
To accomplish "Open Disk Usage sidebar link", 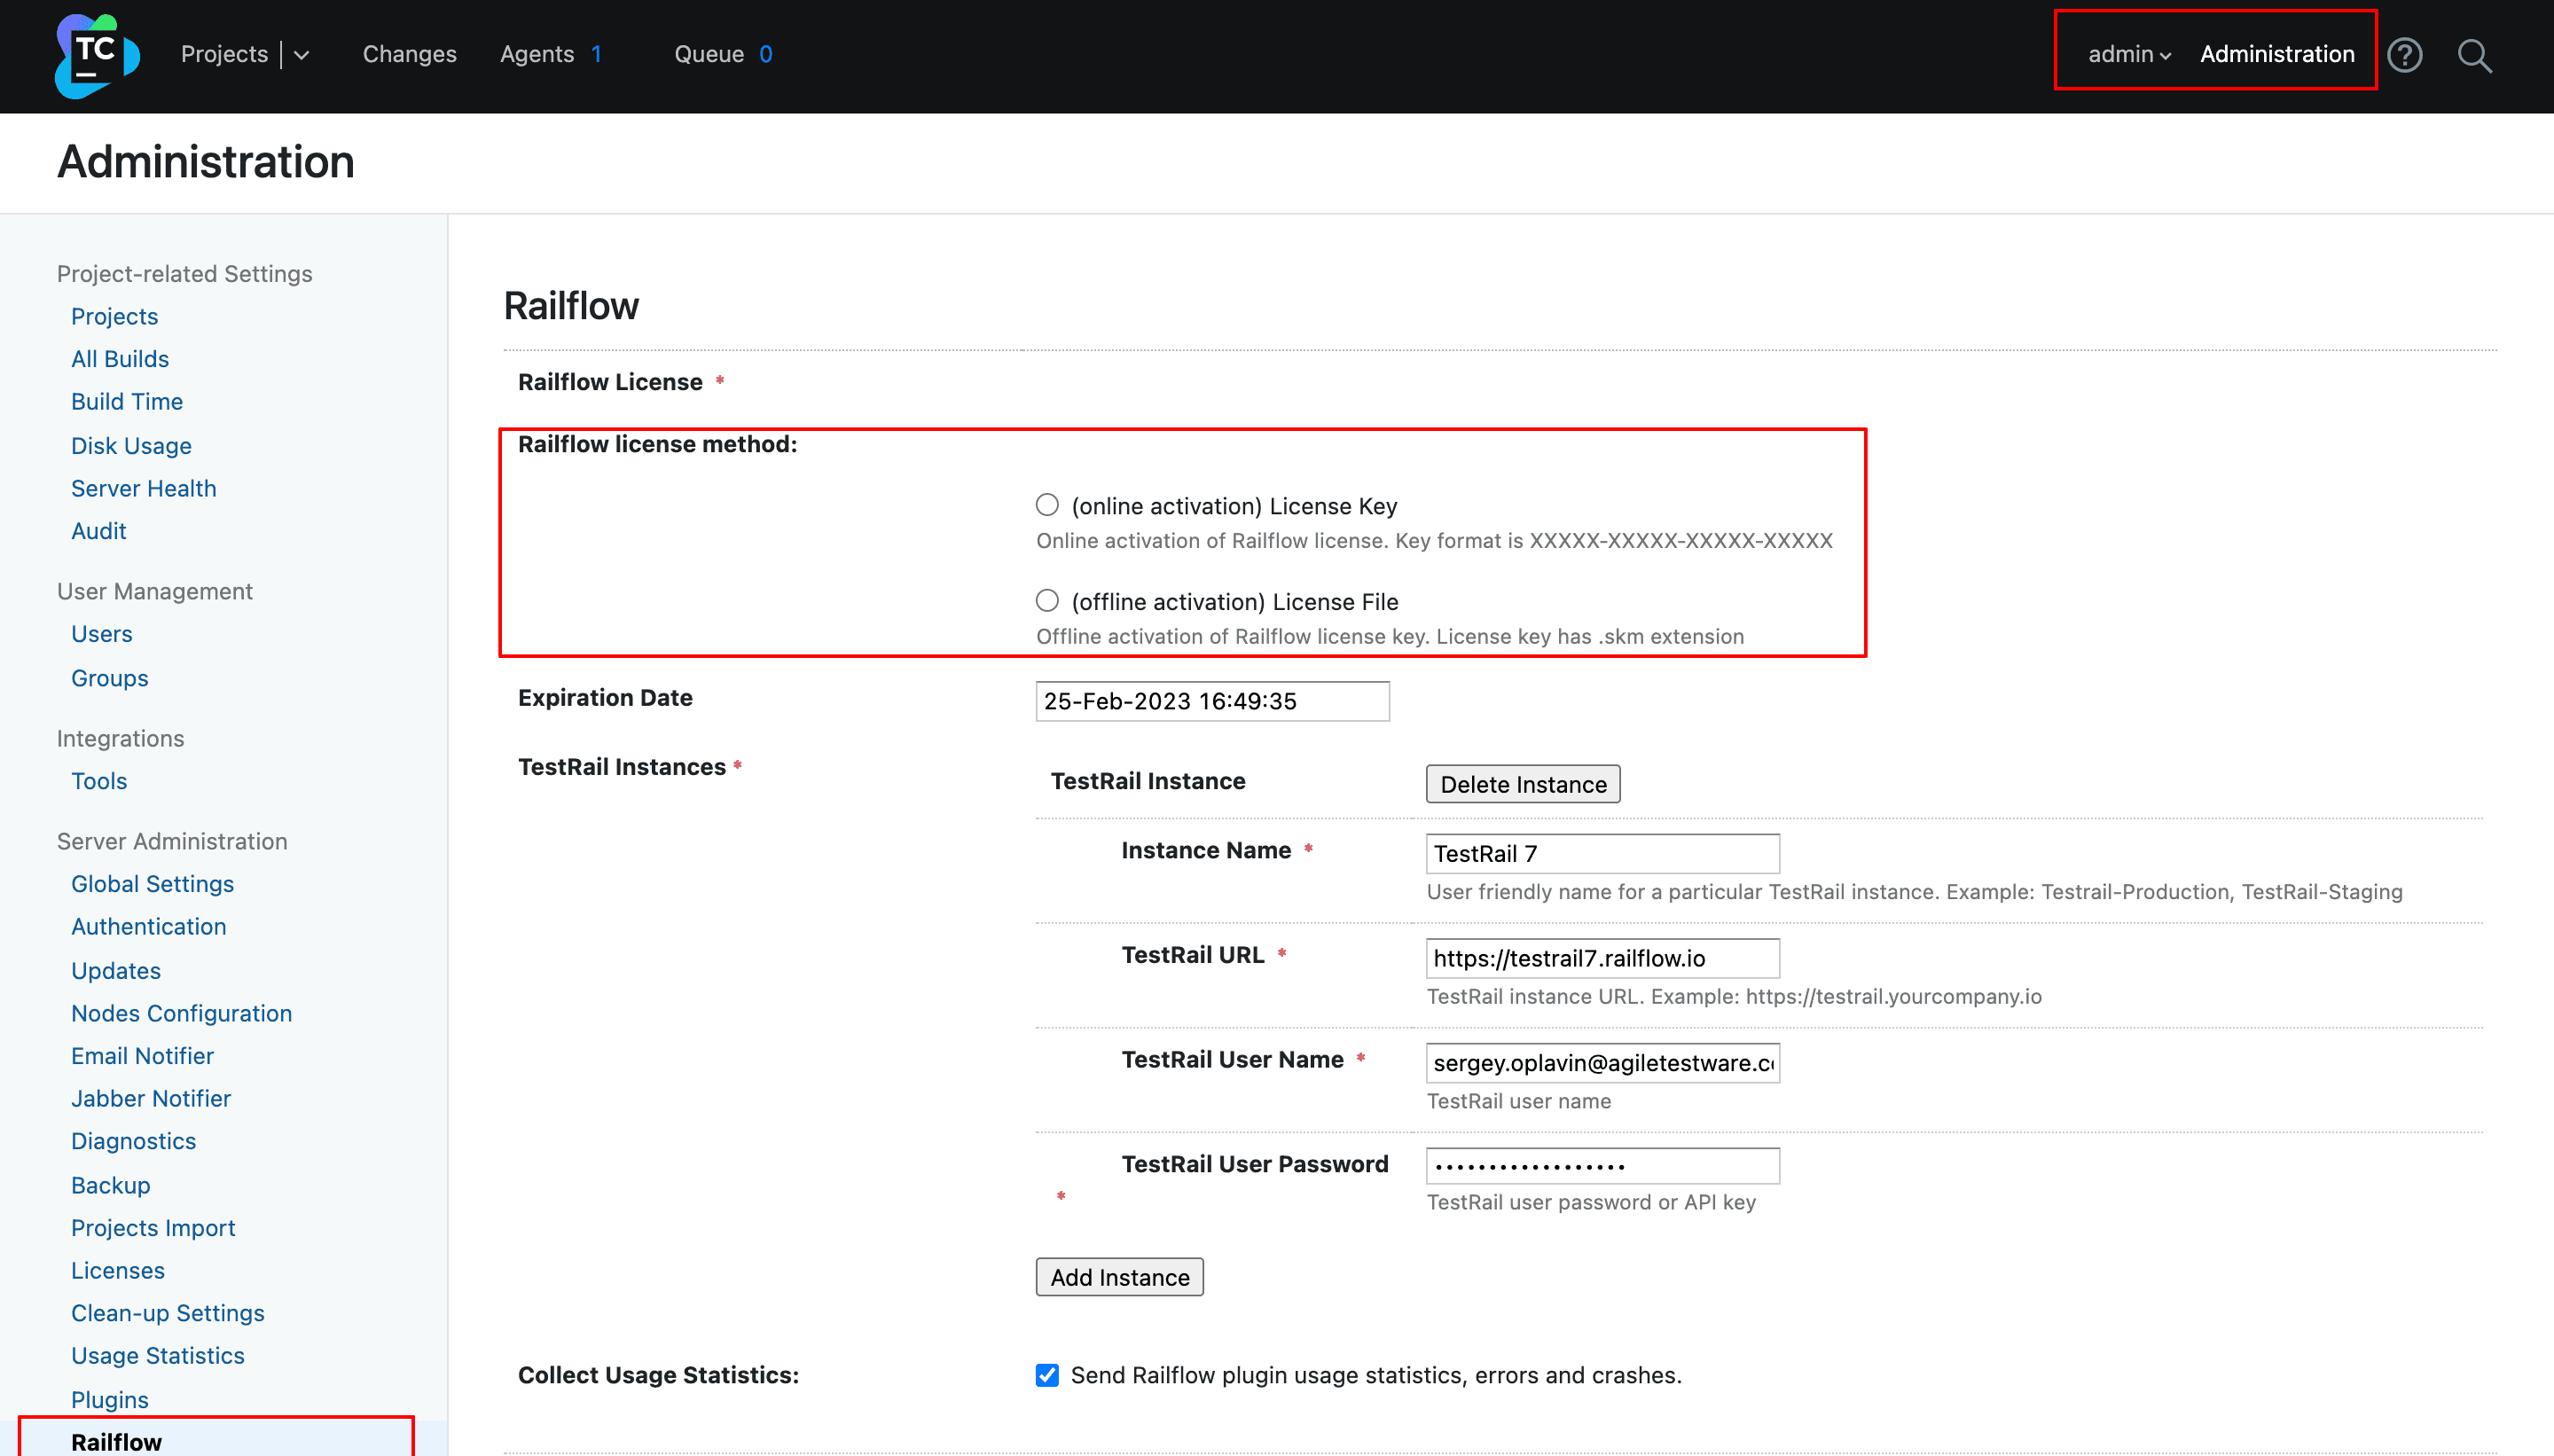I will pos(131,446).
